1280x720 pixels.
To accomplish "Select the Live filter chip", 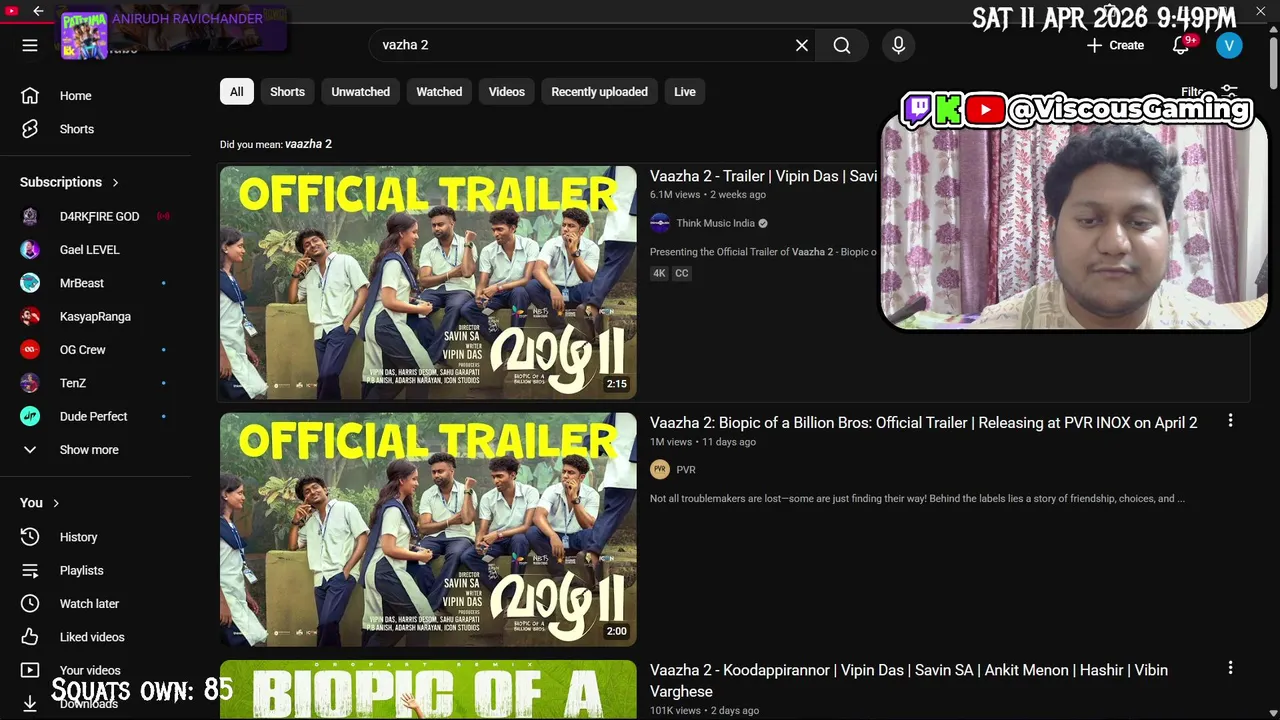I will [685, 92].
